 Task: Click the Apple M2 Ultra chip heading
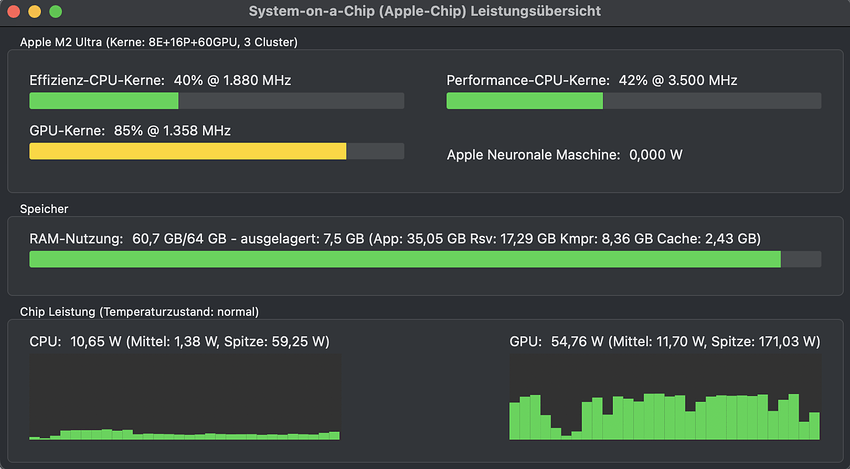tap(159, 42)
